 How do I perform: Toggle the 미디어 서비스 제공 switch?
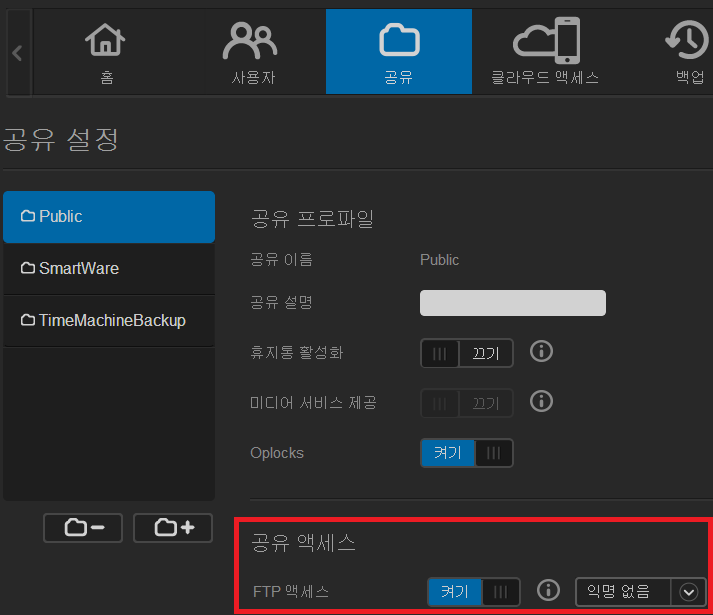(x=466, y=403)
